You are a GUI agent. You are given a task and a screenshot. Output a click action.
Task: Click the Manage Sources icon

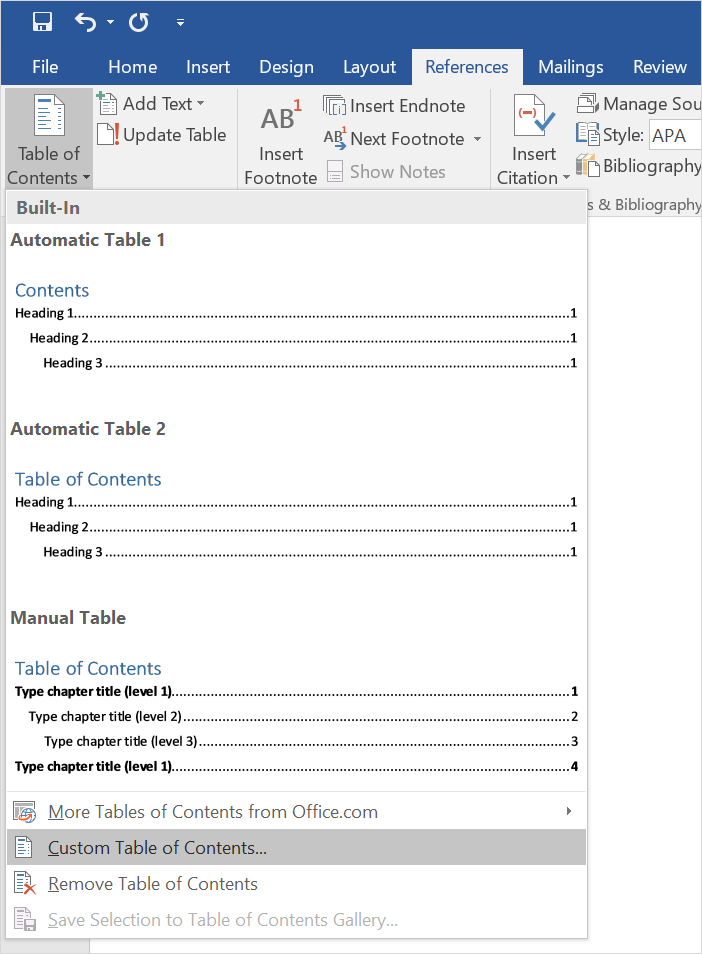[588, 104]
